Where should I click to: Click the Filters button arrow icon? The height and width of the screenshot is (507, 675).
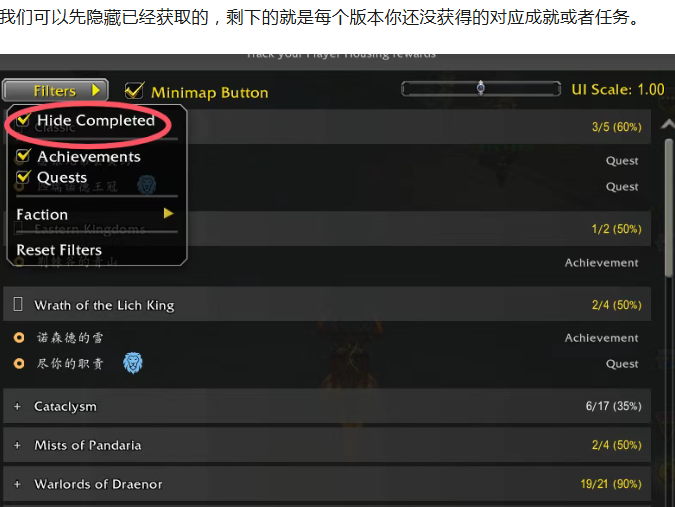pyautogui.click(x=96, y=90)
